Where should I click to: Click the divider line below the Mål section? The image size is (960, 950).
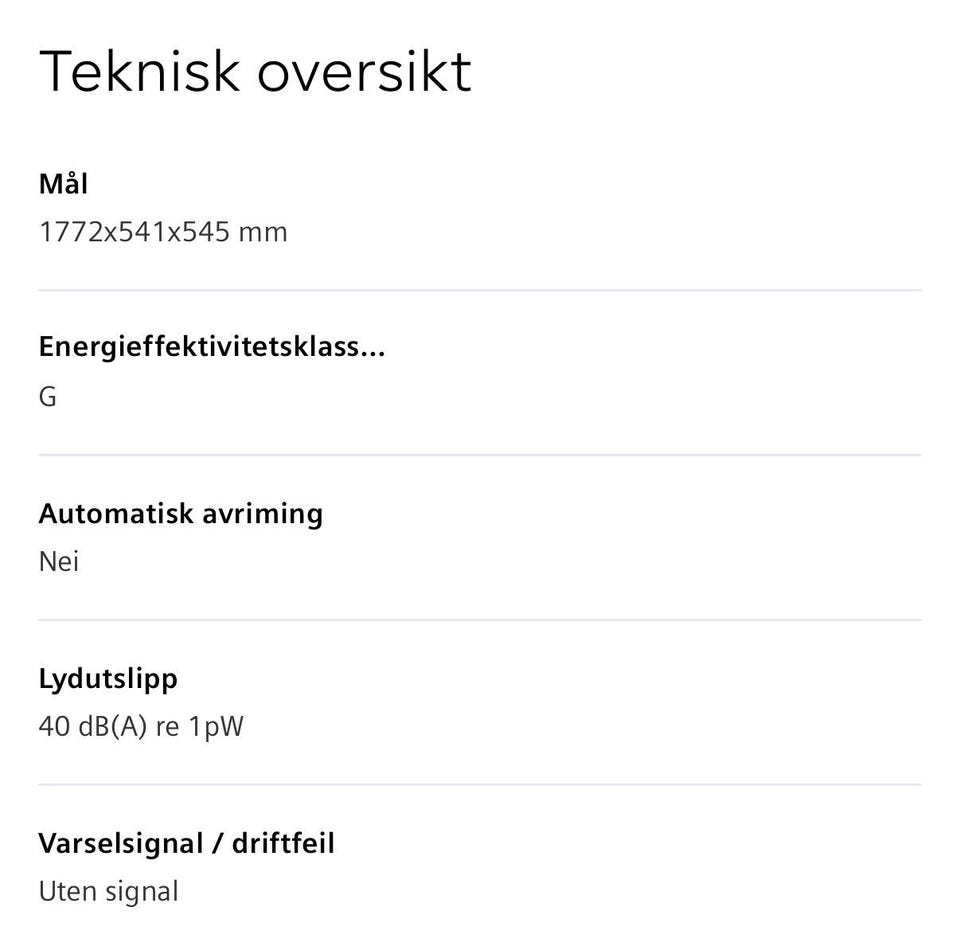[480, 290]
